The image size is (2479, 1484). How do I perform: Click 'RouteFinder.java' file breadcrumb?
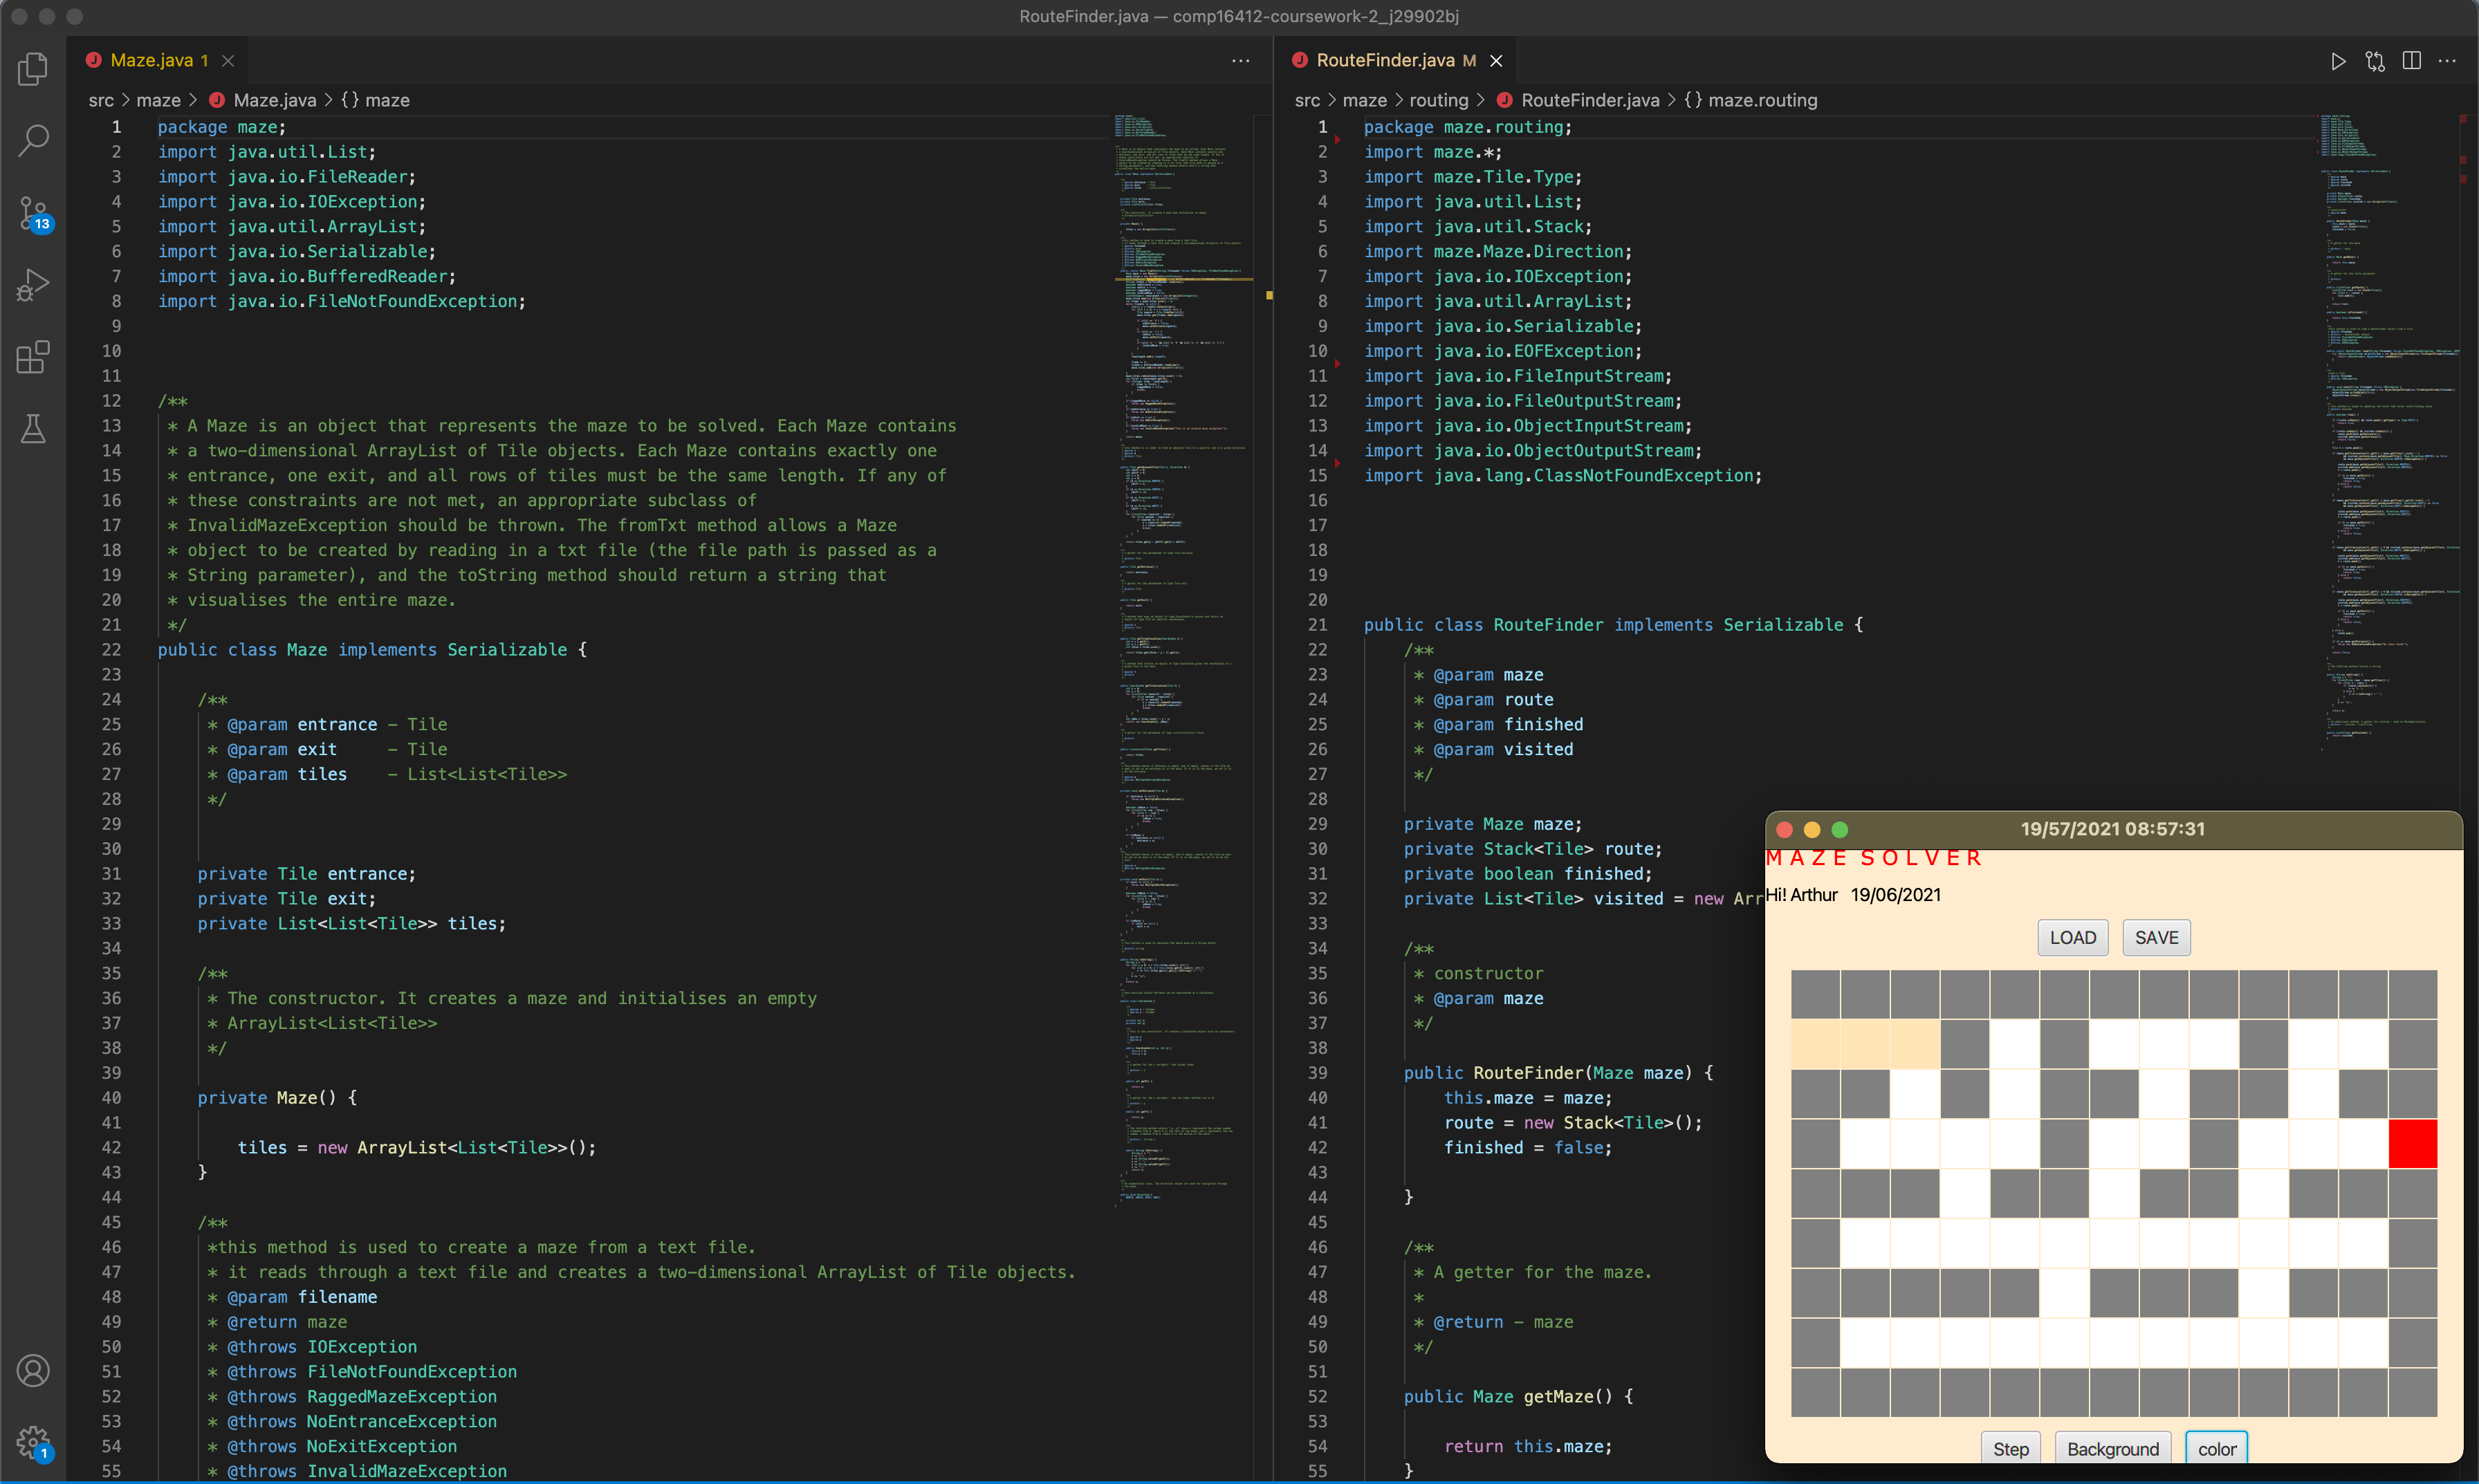click(x=1578, y=100)
